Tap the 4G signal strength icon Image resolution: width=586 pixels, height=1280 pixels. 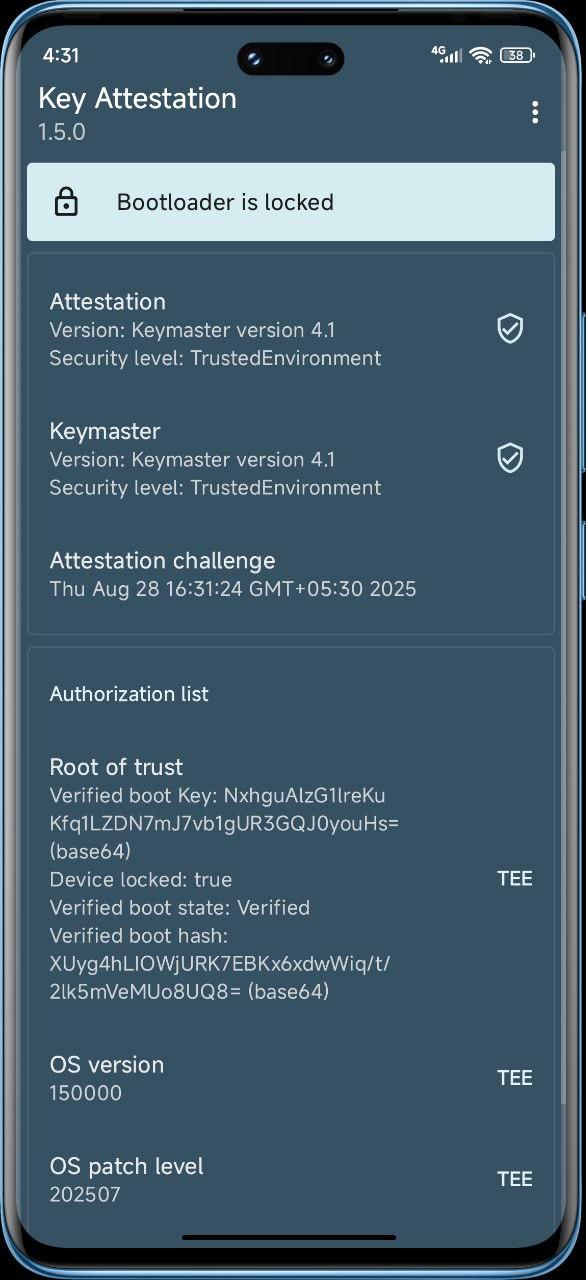[x=446, y=54]
